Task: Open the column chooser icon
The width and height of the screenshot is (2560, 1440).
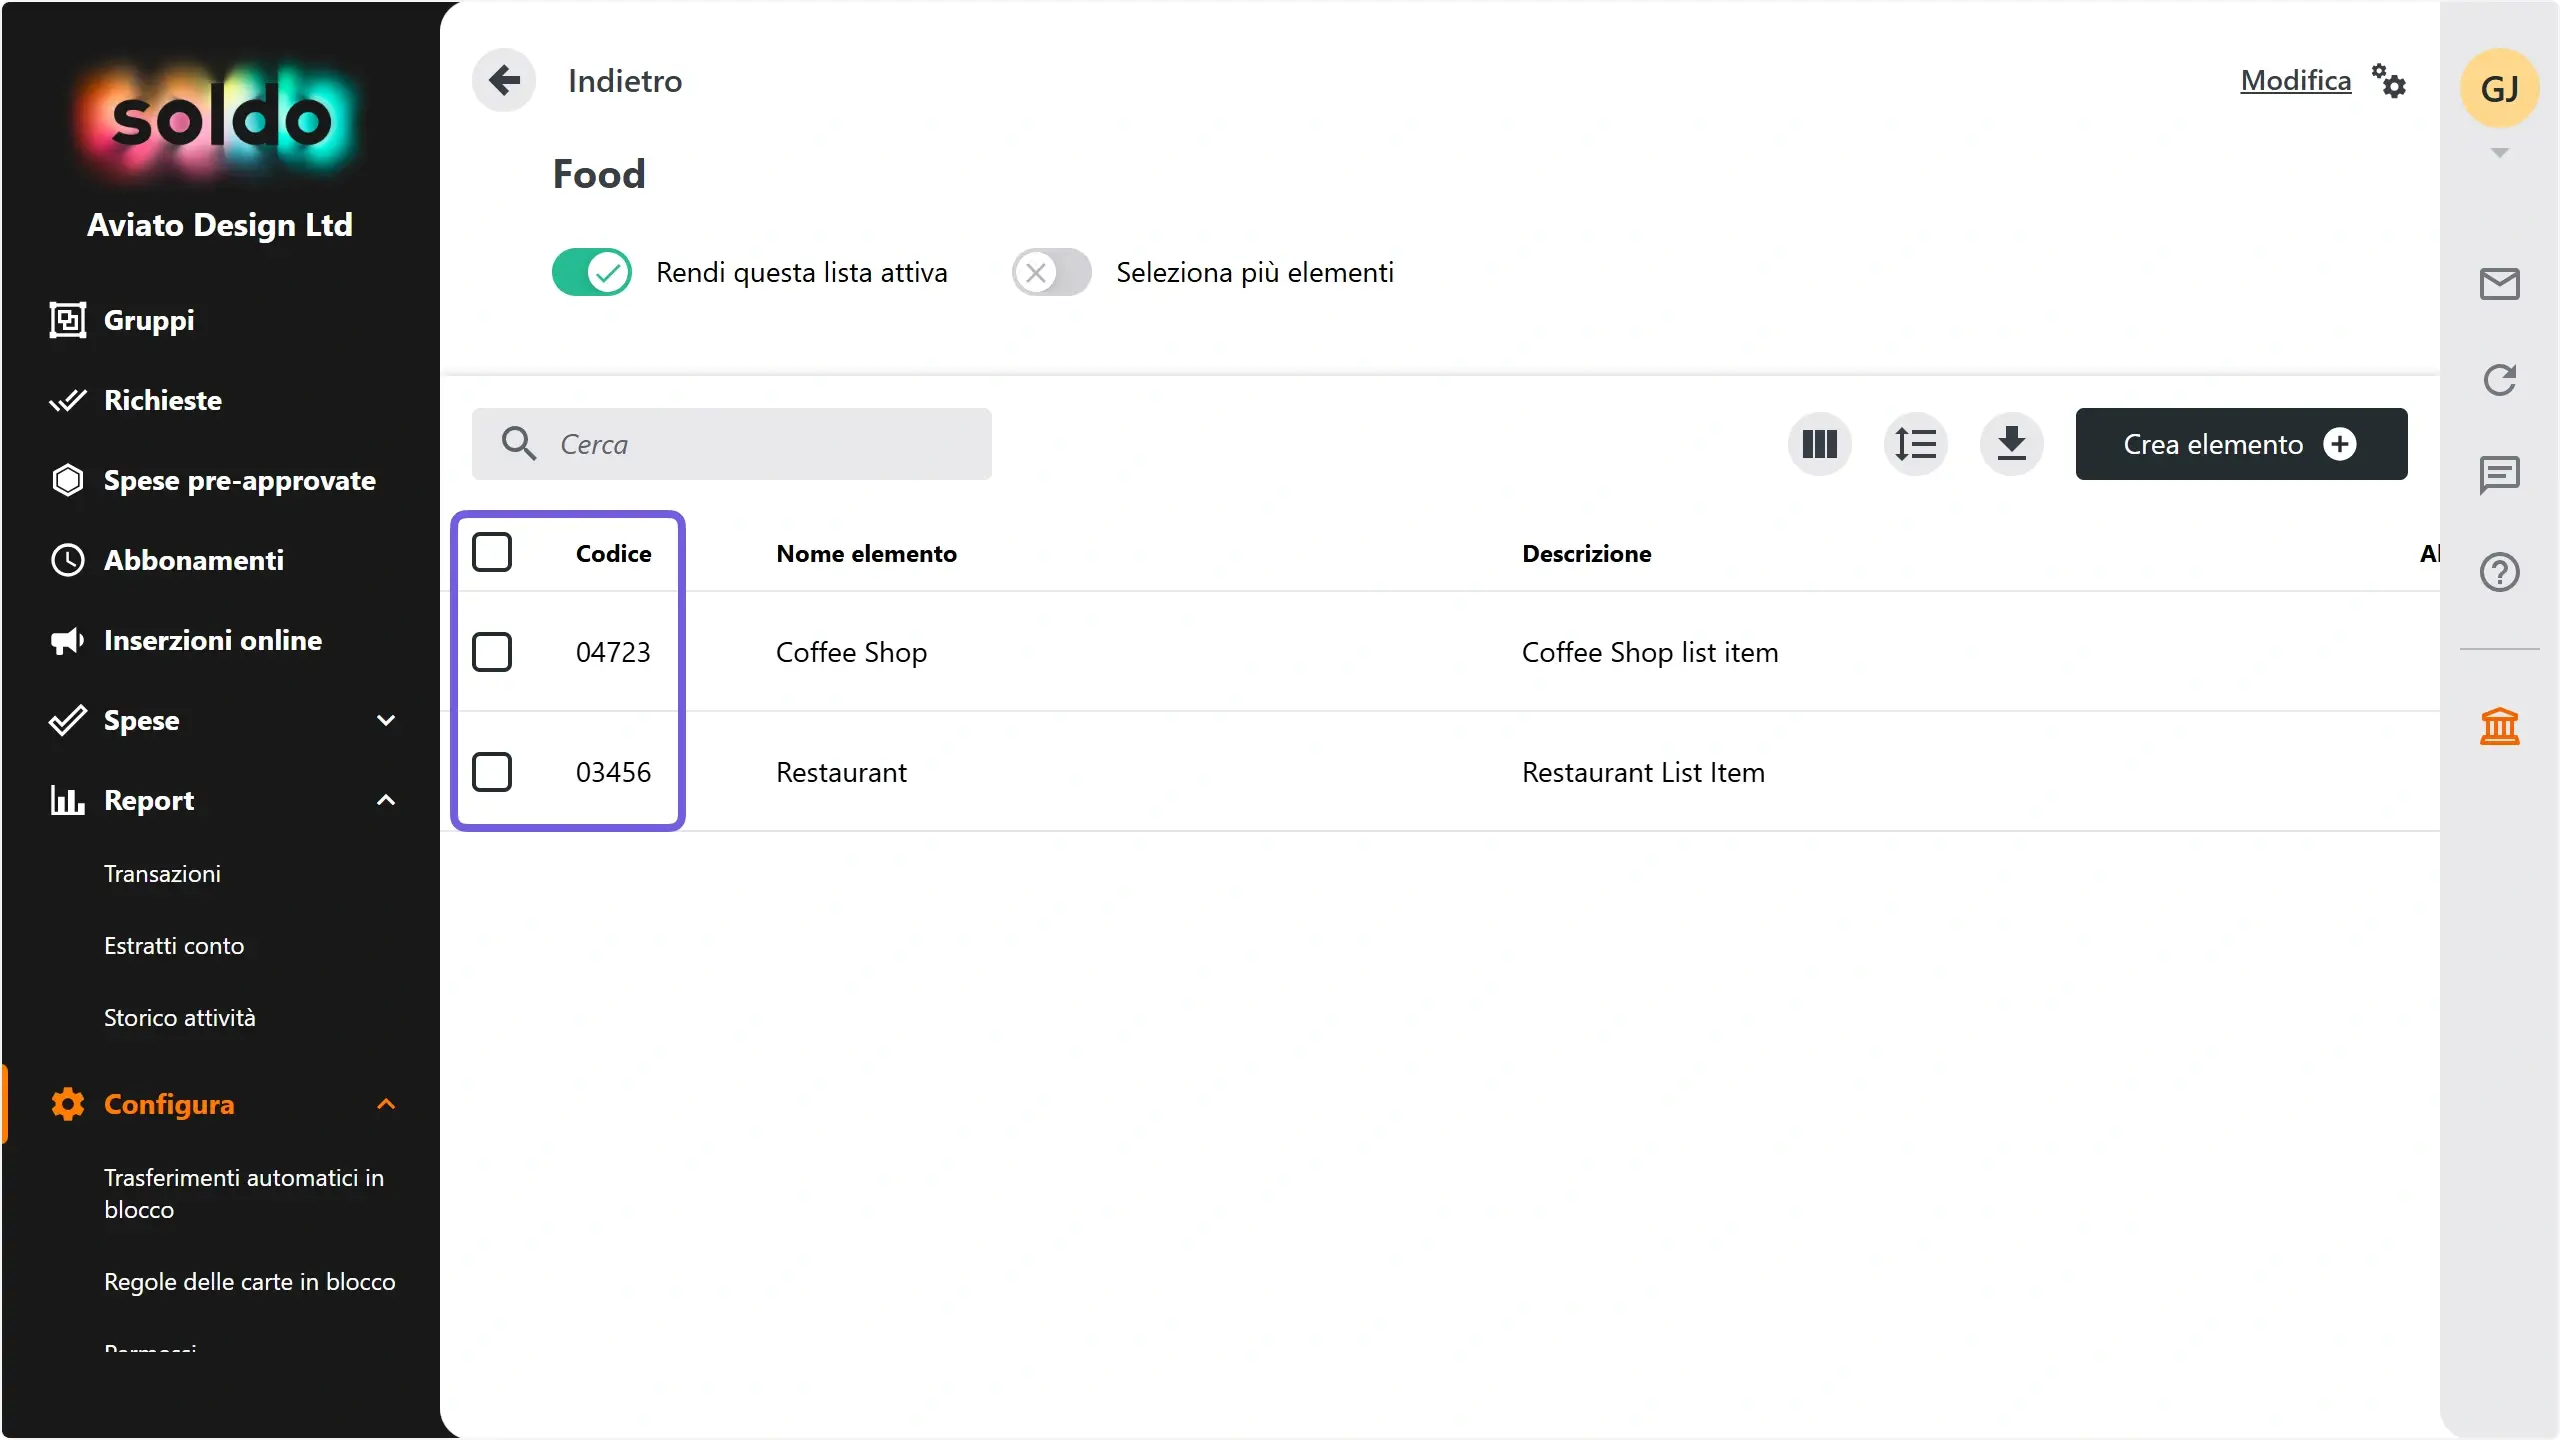Action: click(x=1819, y=444)
